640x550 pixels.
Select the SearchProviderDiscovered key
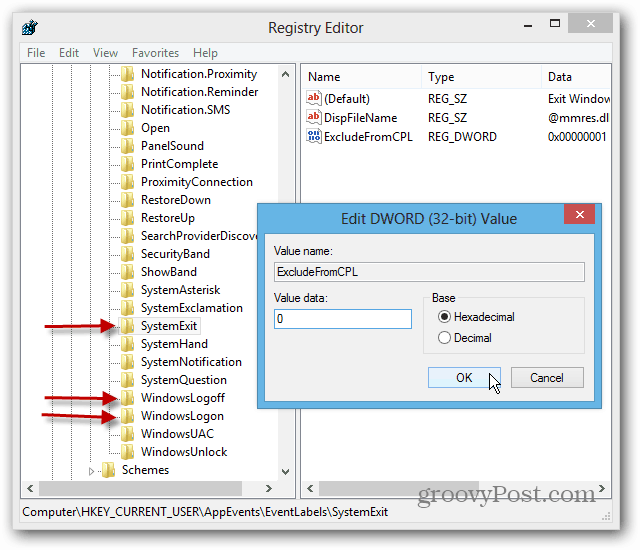[199, 236]
